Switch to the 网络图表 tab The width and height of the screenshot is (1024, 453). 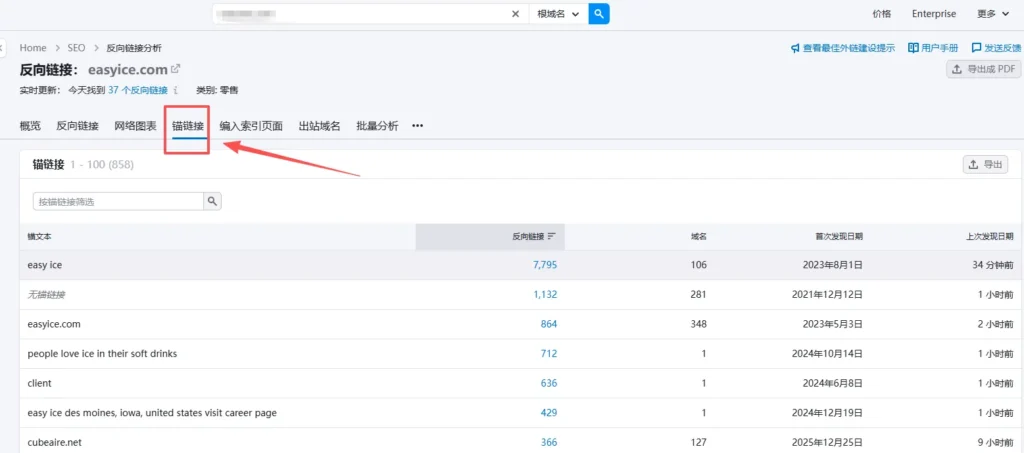click(135, 126)
